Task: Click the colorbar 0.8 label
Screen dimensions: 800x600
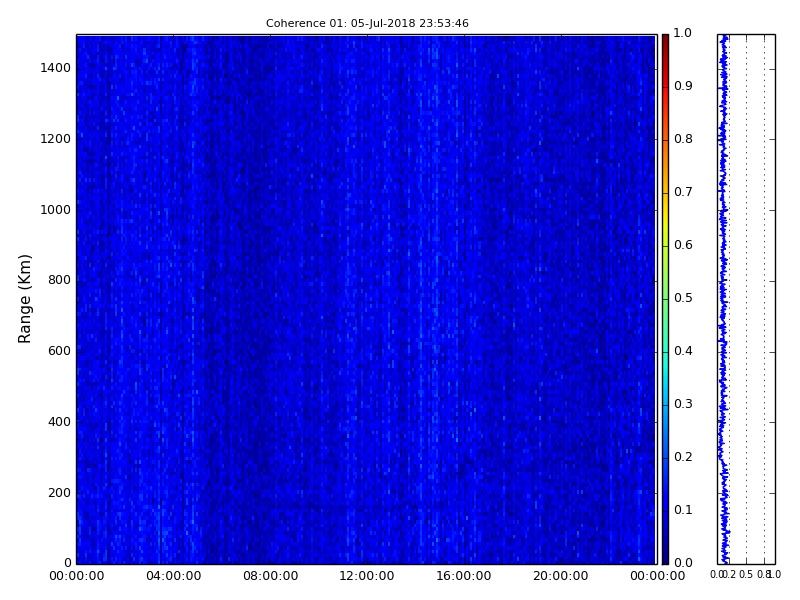Action: (x=683, y=139)
